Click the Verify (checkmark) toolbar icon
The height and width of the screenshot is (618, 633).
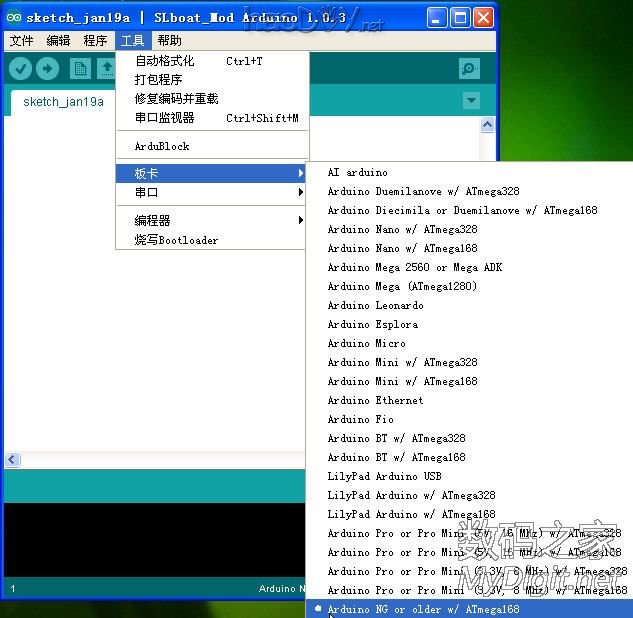click(x=21, y=68)
